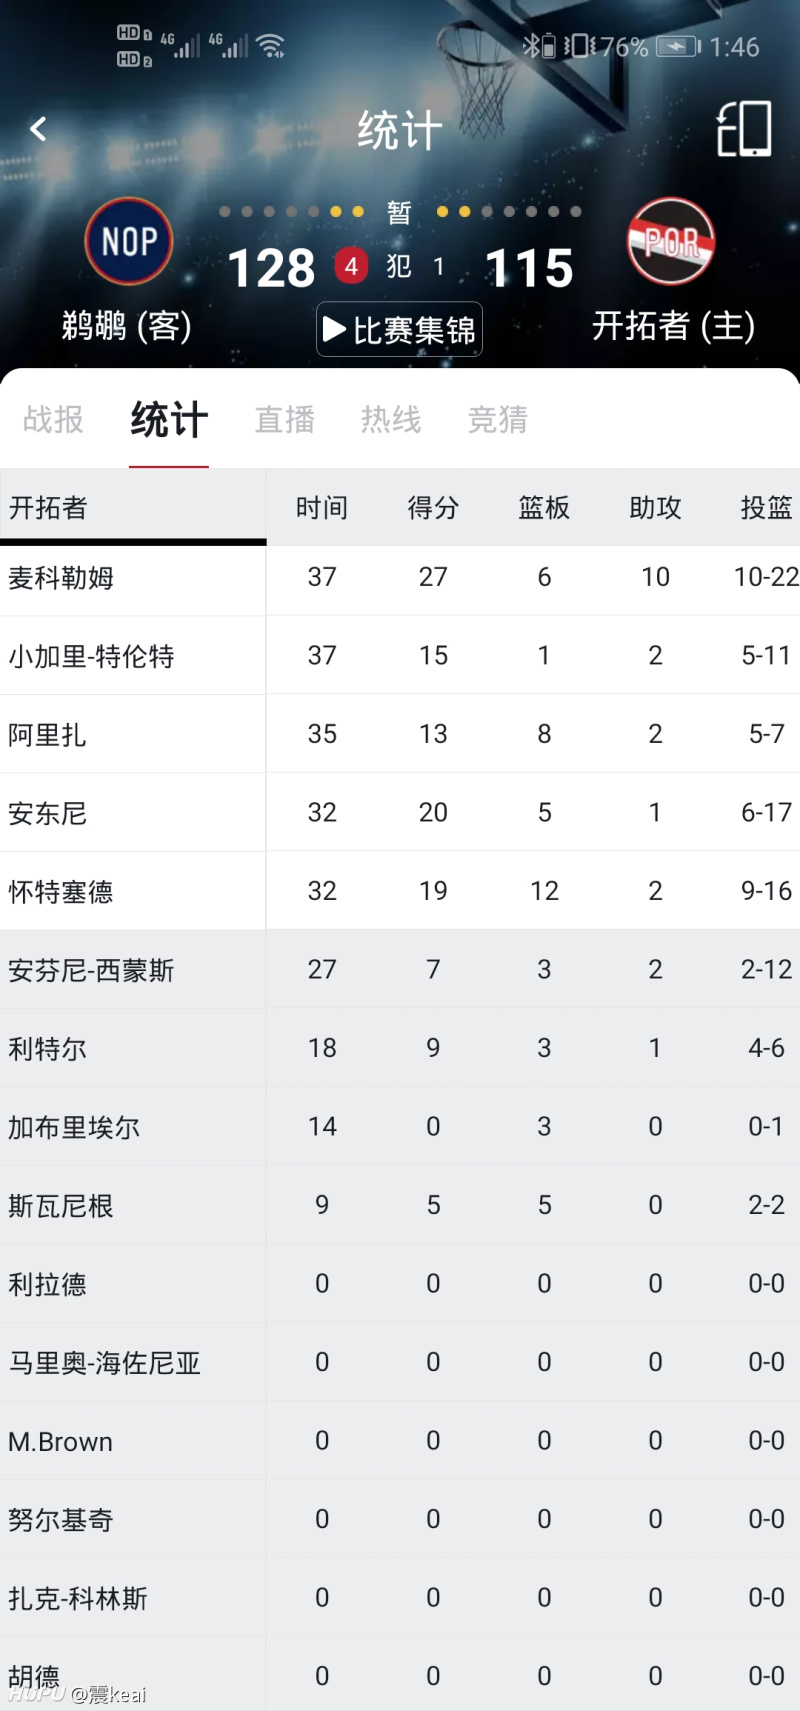Tap the POR Trail Blazers team logo
Screen dimensions: 800x1711
coord(671,241)
